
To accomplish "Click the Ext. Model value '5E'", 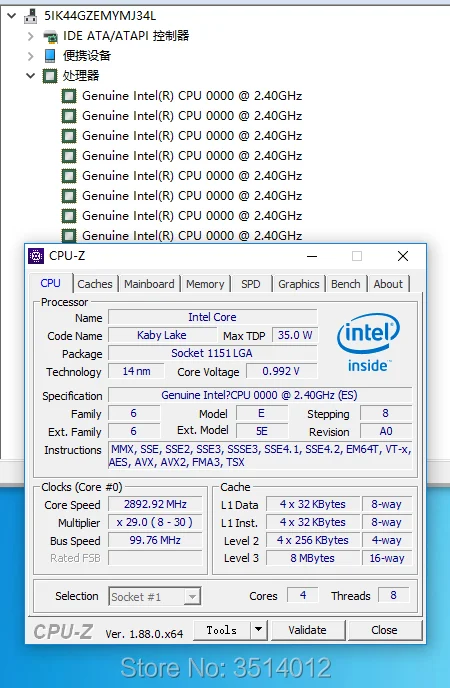I will (x=262, y=431).
